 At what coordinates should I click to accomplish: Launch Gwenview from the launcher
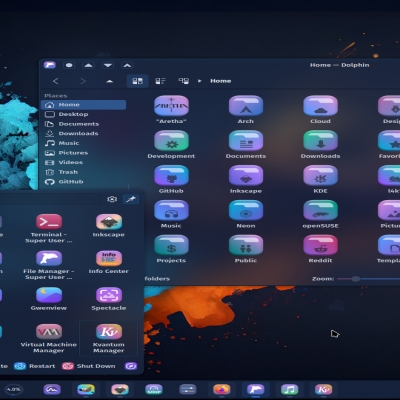point(49,299)
